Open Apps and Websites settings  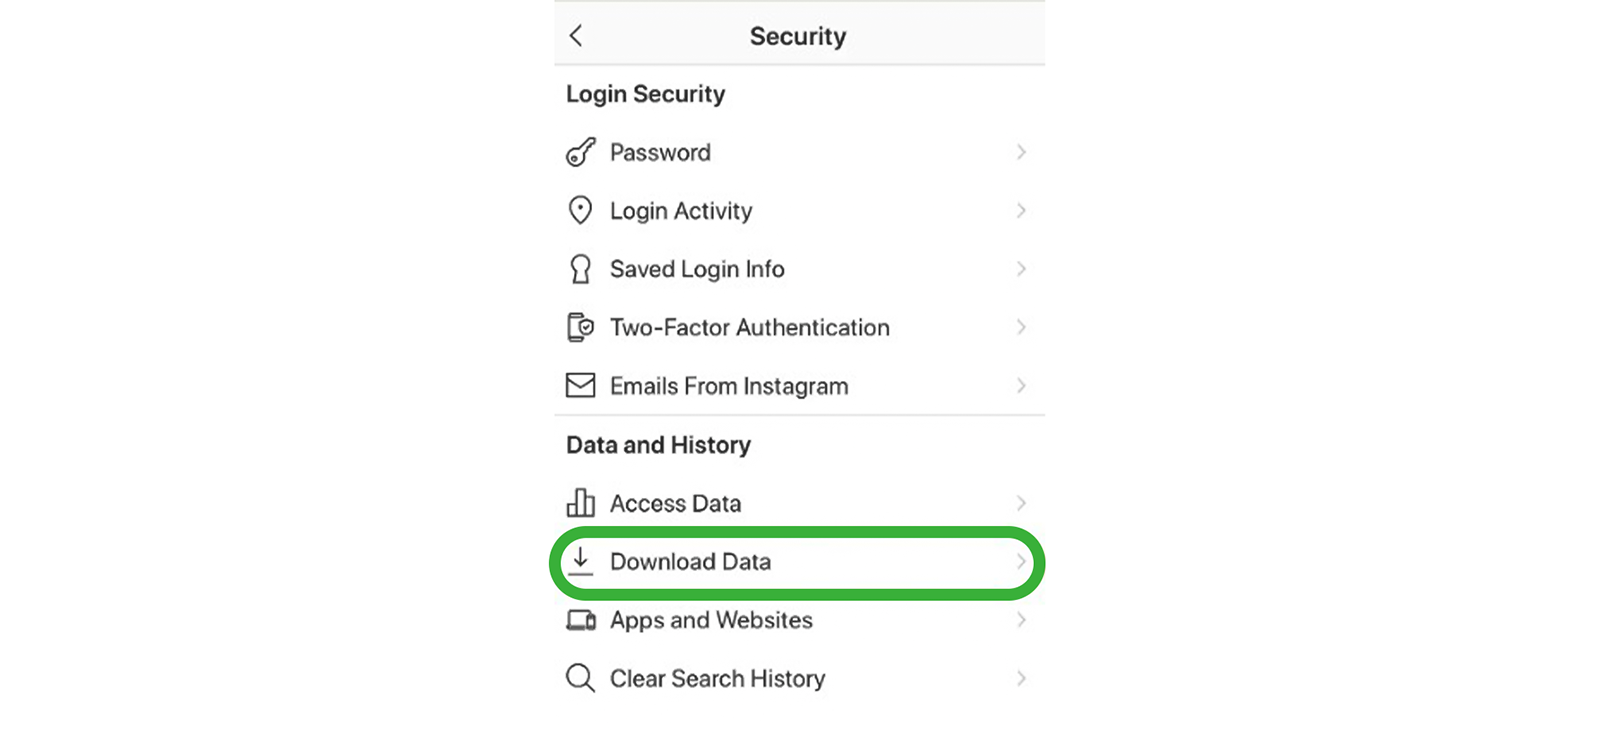coord(711,620)
